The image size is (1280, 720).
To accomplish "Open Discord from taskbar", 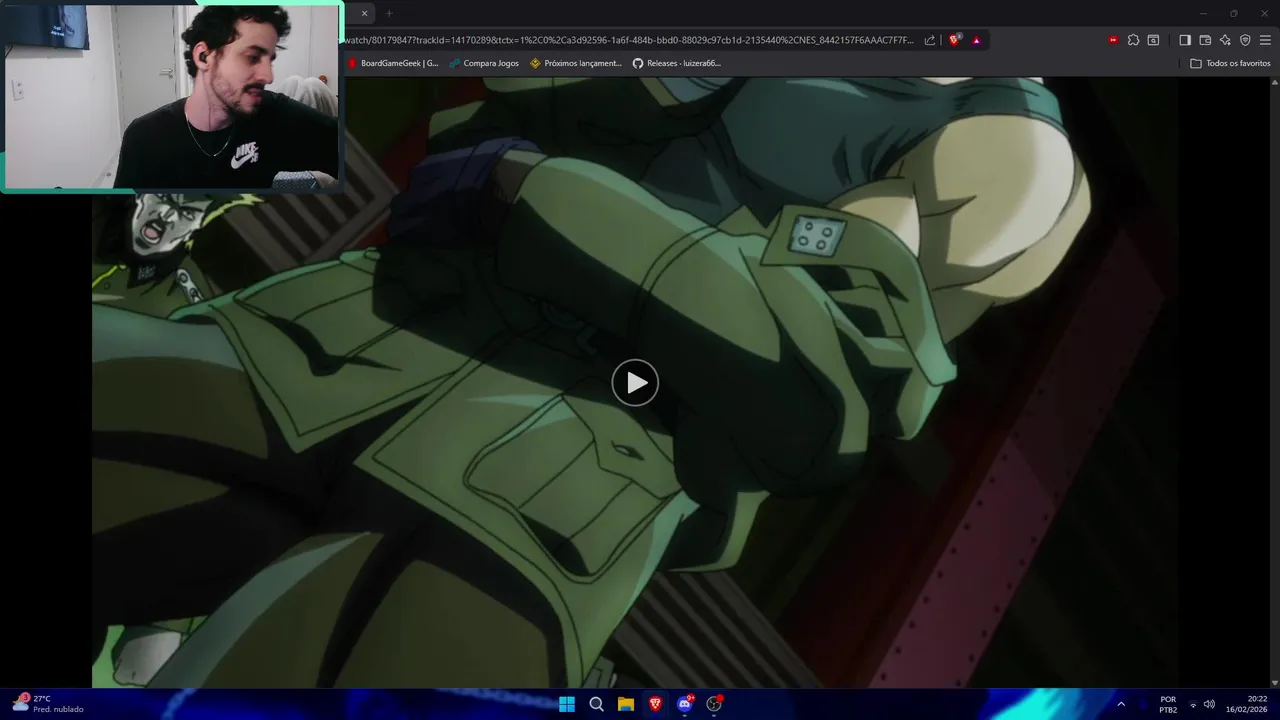I will (x=685, y=704).
